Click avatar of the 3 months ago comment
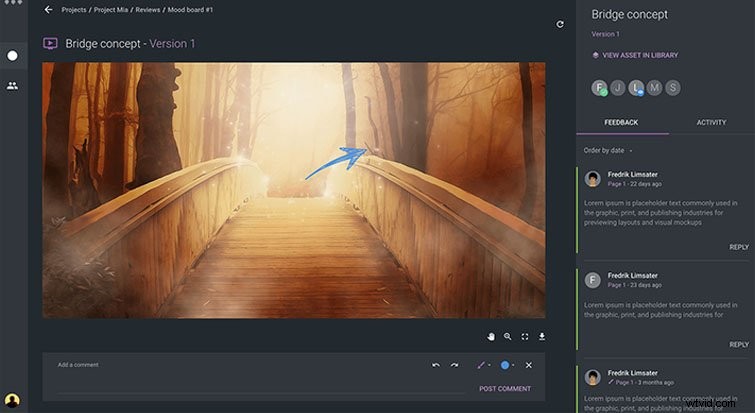Viewport: 755px width, 413px height. (593, 377)
